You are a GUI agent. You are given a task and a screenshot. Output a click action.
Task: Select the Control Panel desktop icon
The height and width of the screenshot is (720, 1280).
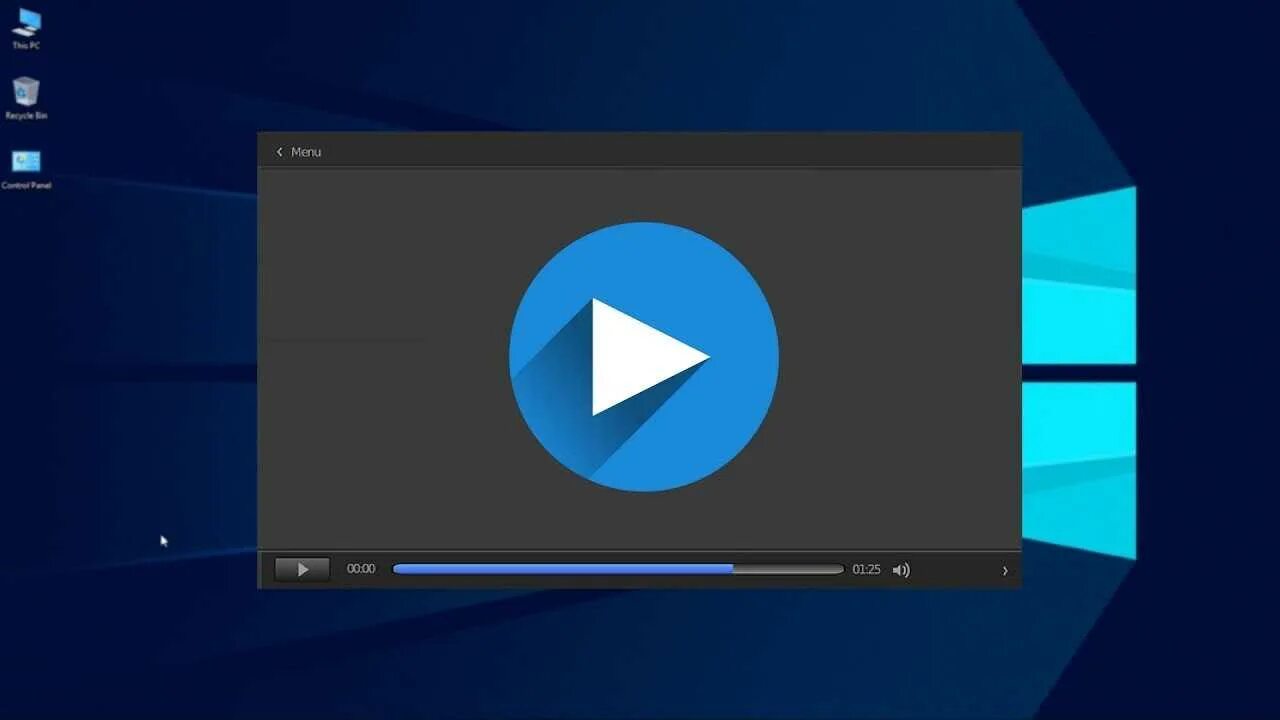click(26, 169)
